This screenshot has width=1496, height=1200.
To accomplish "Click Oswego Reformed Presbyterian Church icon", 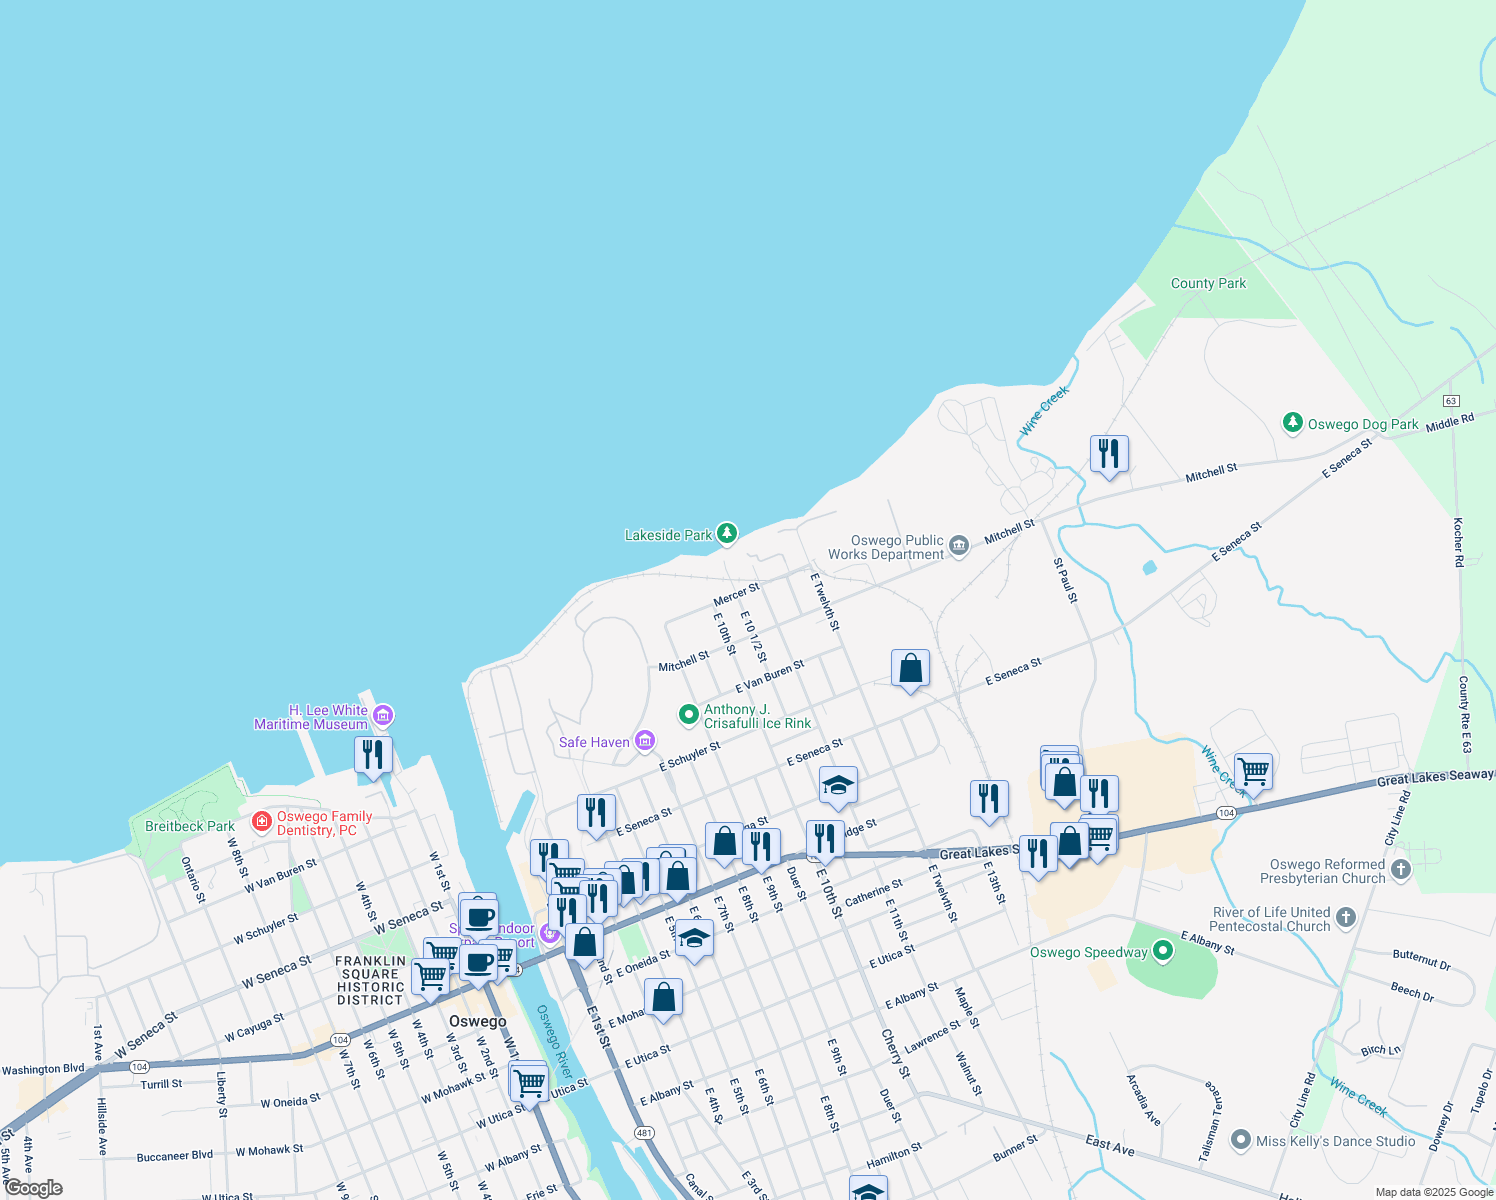I will [x=1400, y=869].
